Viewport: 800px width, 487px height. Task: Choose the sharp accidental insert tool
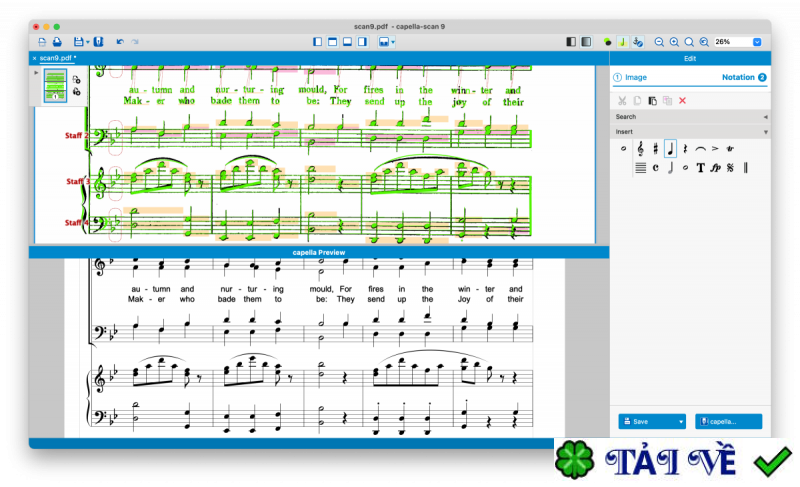655,149
